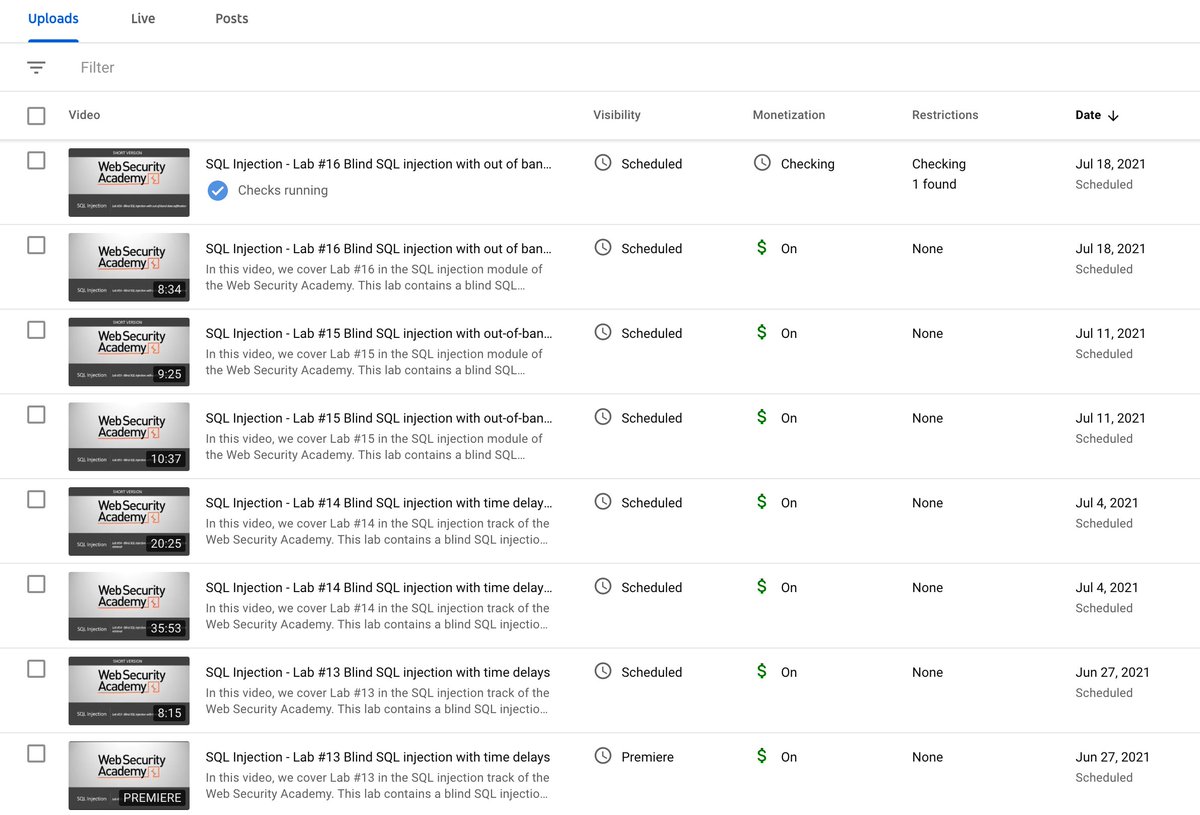Open the thumbnail labeled PREMIERE
1200x815 pixels.
(x=129, y=776)
